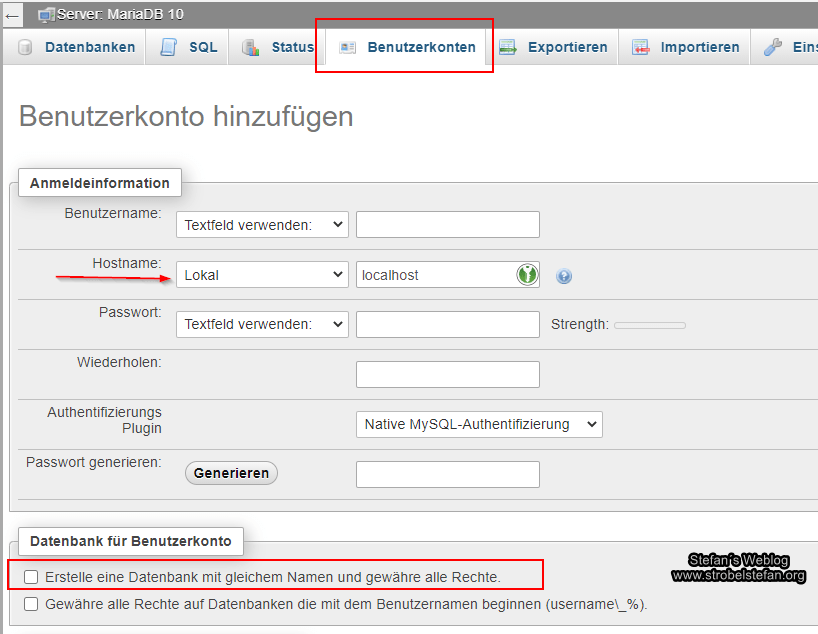Click the green indicator beside localhost field
The width and height of the screenshot is (818, 634).
(527, 274)
